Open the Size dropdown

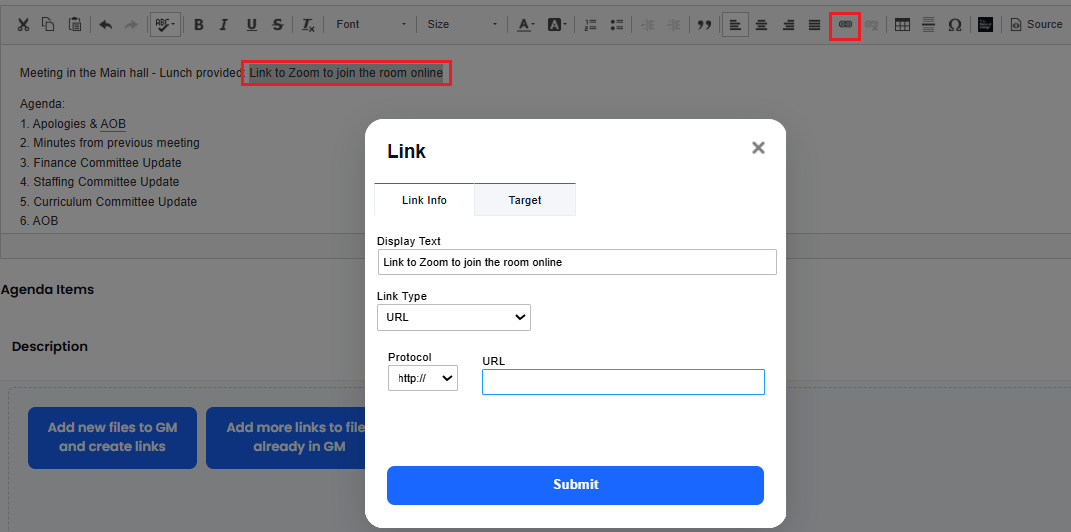(x=462, y=25)
